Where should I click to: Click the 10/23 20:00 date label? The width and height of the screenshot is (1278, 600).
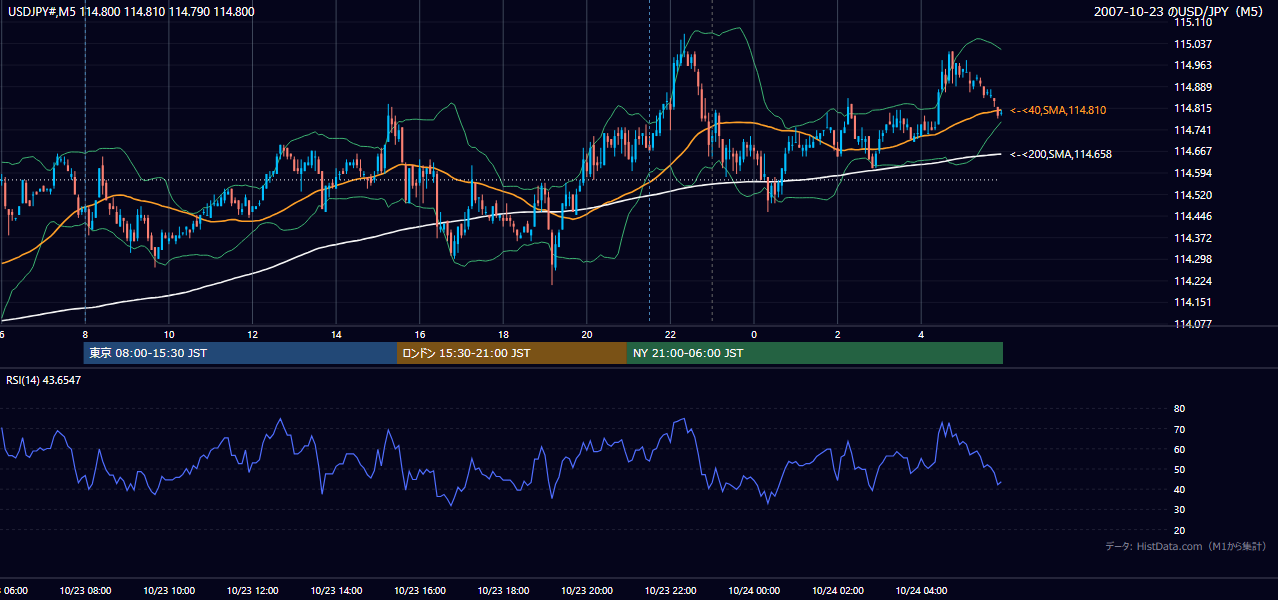(x=587, y=591)
